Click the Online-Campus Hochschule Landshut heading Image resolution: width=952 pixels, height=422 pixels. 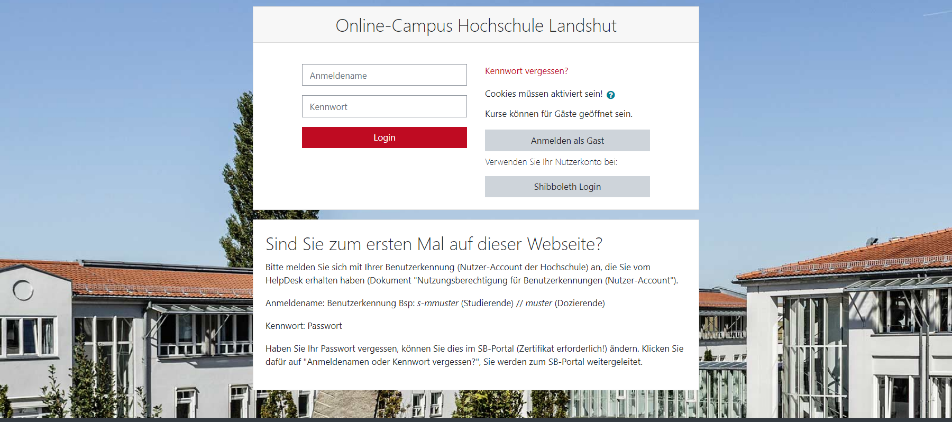tap(476, 26)
